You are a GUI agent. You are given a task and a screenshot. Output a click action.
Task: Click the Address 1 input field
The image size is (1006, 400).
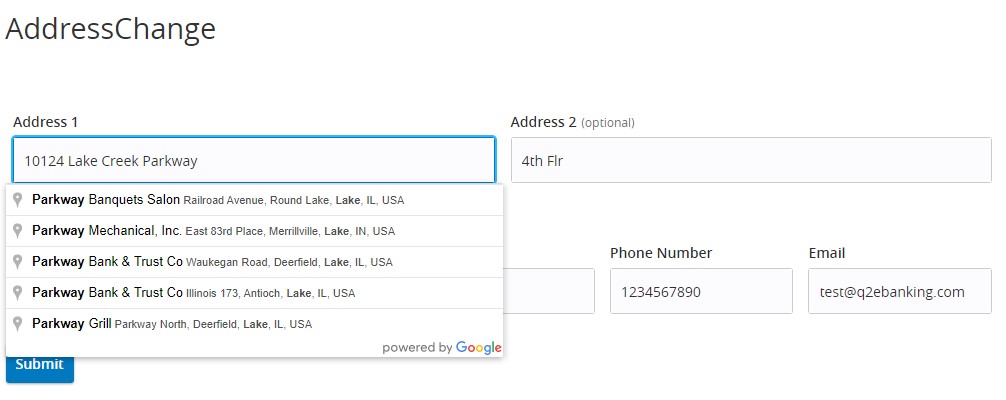[x=254, y=160]
